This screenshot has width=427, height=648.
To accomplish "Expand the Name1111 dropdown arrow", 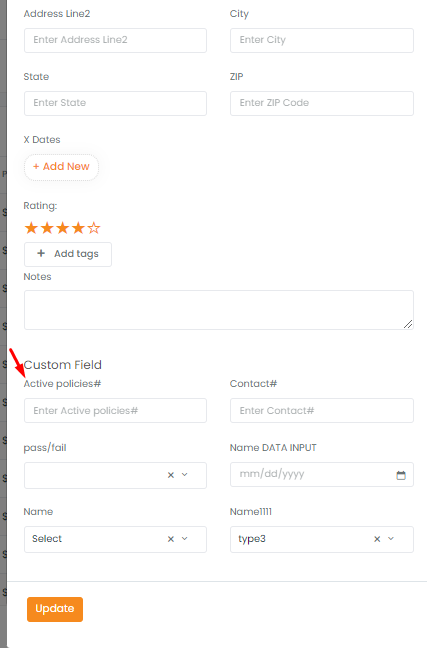I will (x=391, y=538).
